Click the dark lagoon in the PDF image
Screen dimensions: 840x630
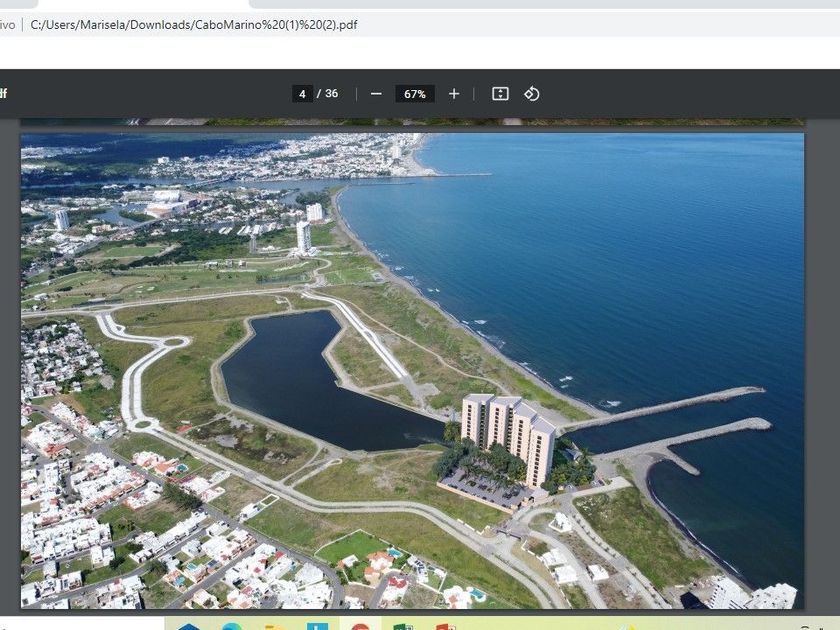pos(300,380)
